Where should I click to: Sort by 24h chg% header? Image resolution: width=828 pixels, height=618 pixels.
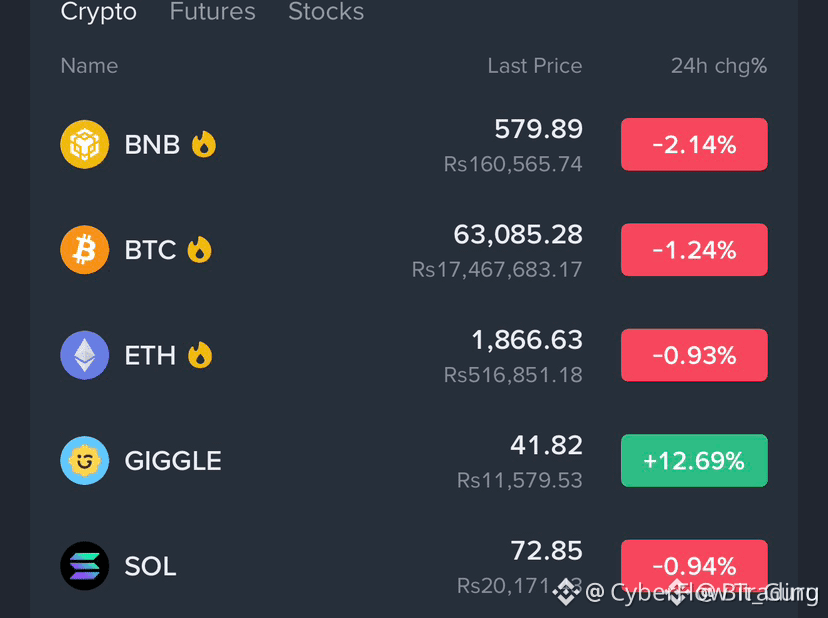(x=719, y=66)
